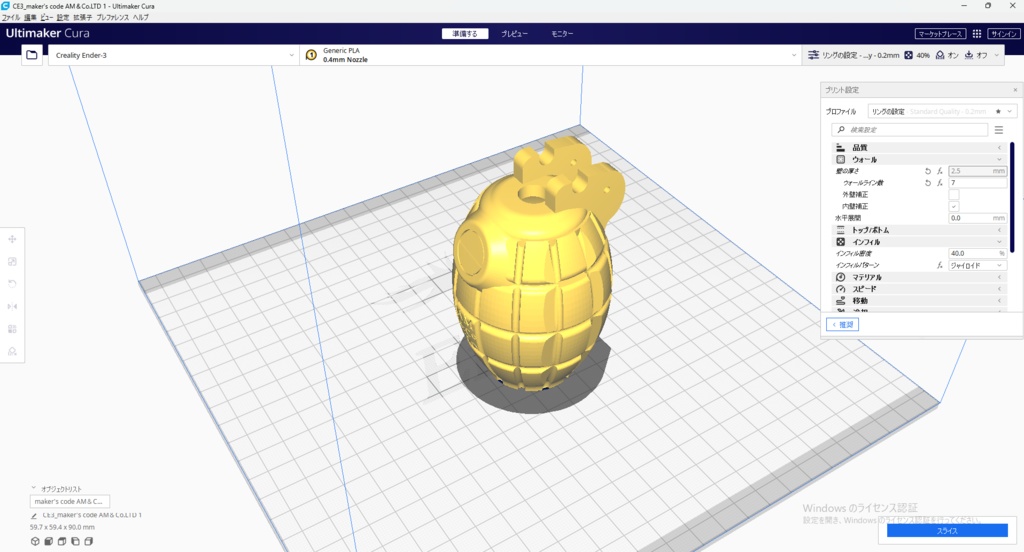Screen dimensions: 1024x552
Task: Open the ヘルプ menu
Action: [141, 18]
